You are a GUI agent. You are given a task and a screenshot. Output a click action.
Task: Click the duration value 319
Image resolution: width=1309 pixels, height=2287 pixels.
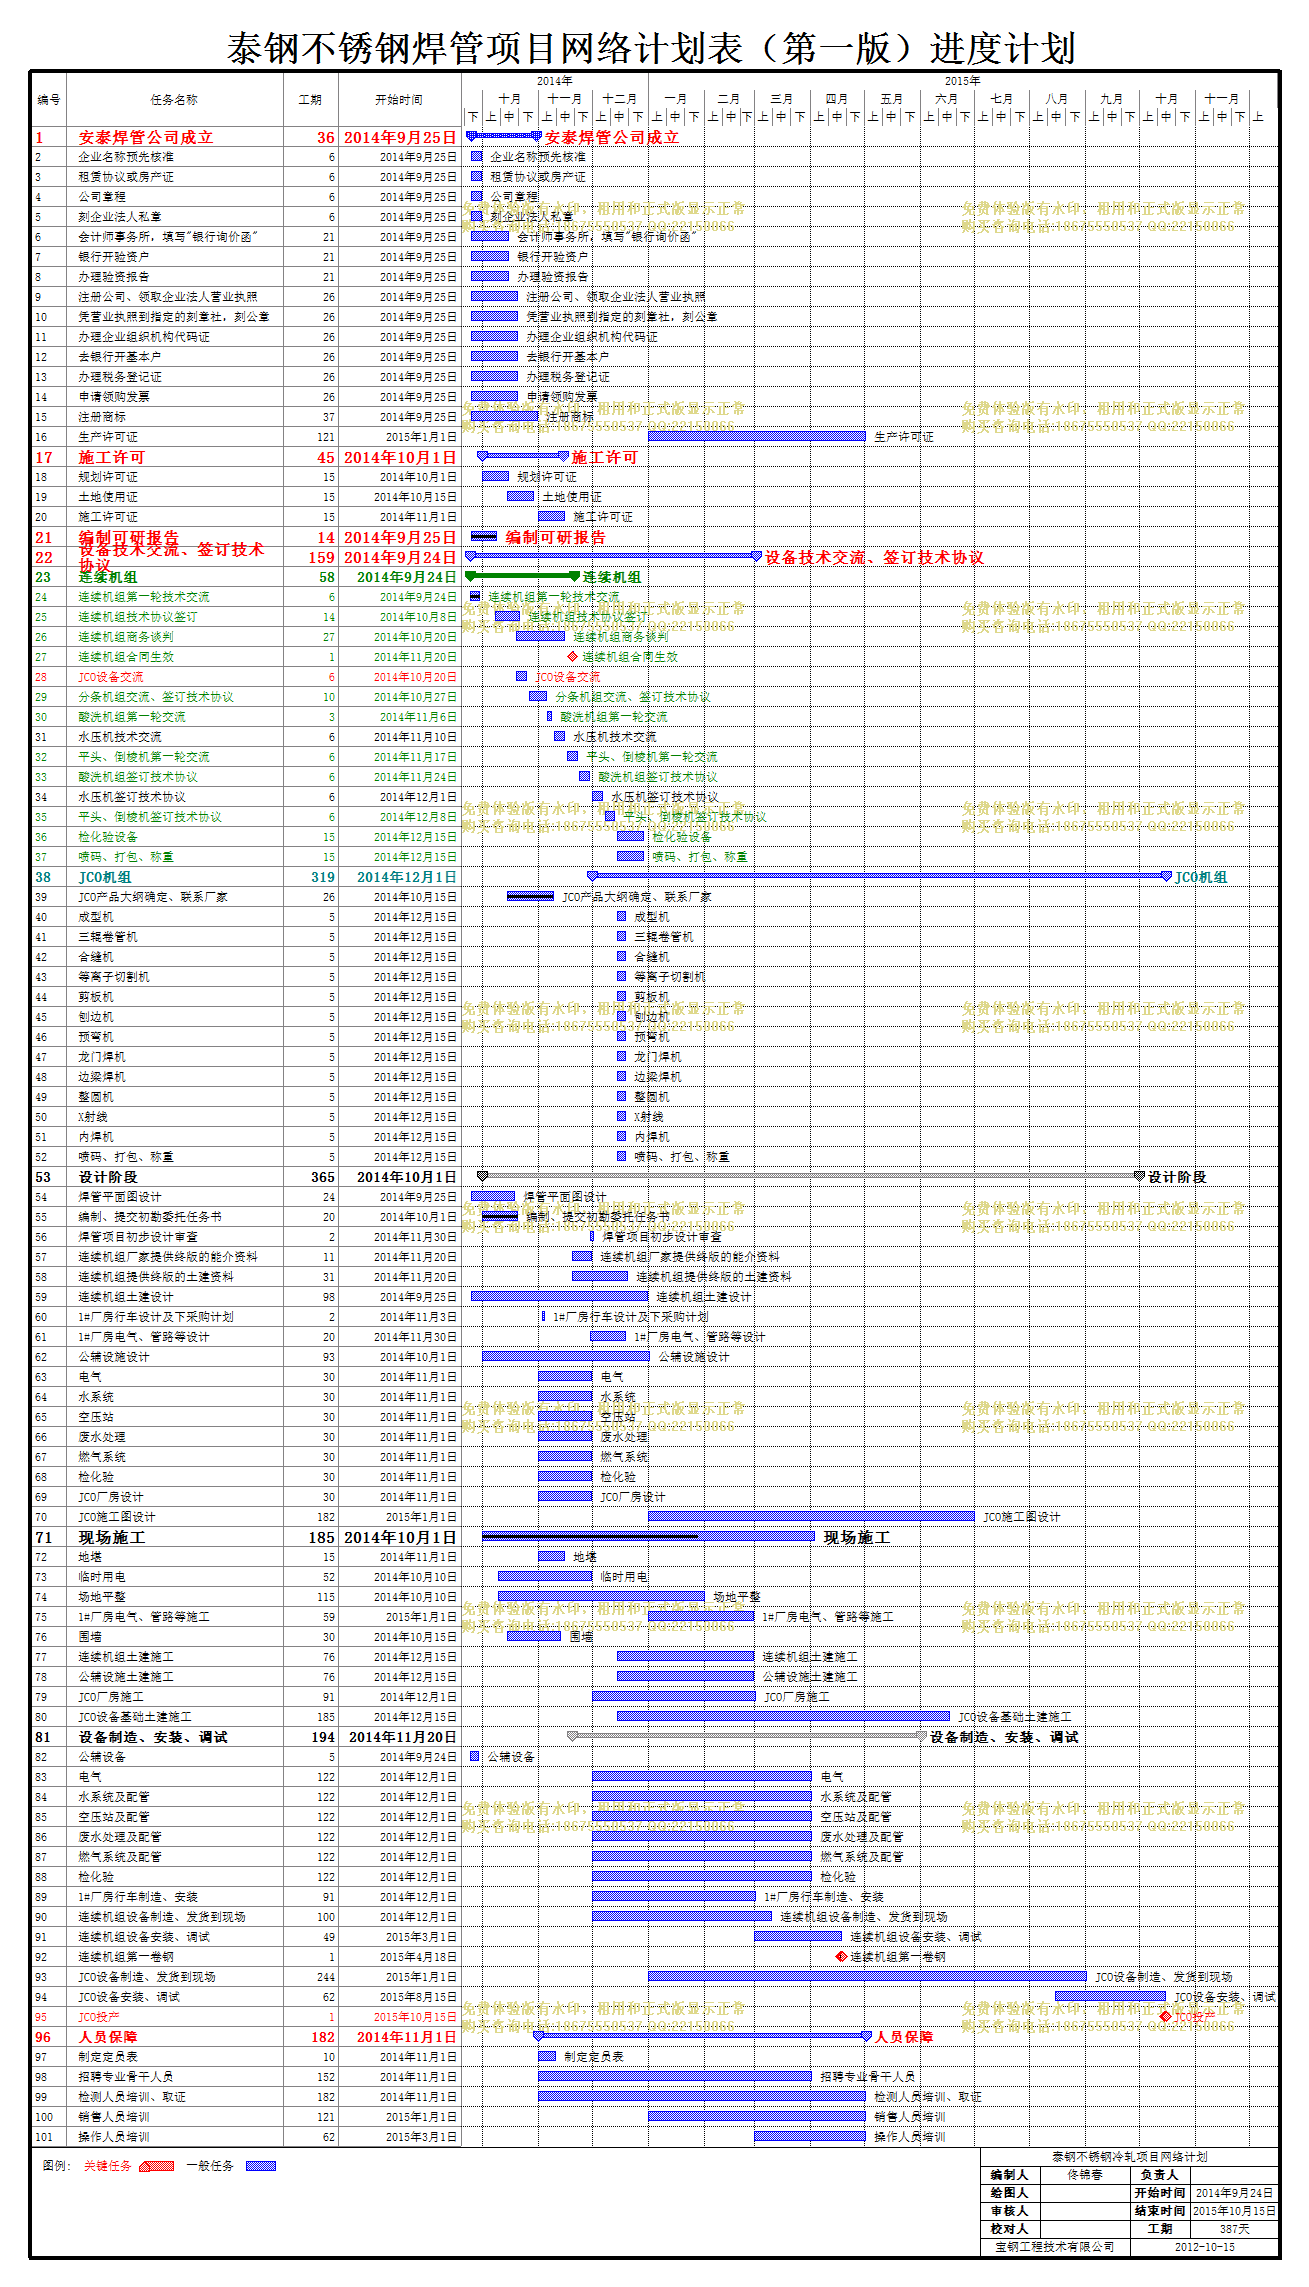323,877
